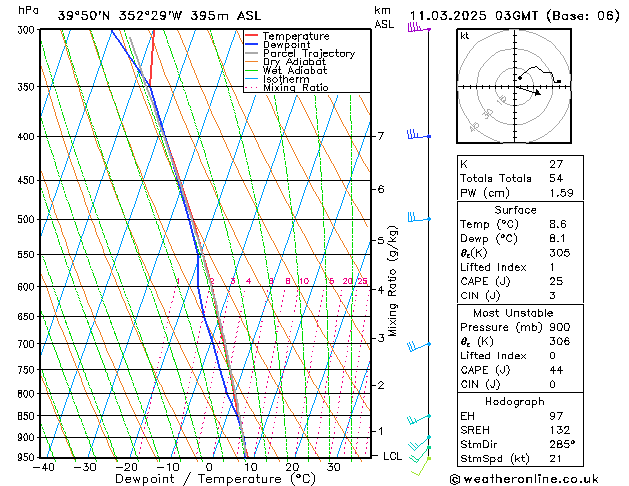Viewport: 629px width, 486px height.
Task: Select the Wet Adiabat legend entry
Action: (x=293, y=71)
